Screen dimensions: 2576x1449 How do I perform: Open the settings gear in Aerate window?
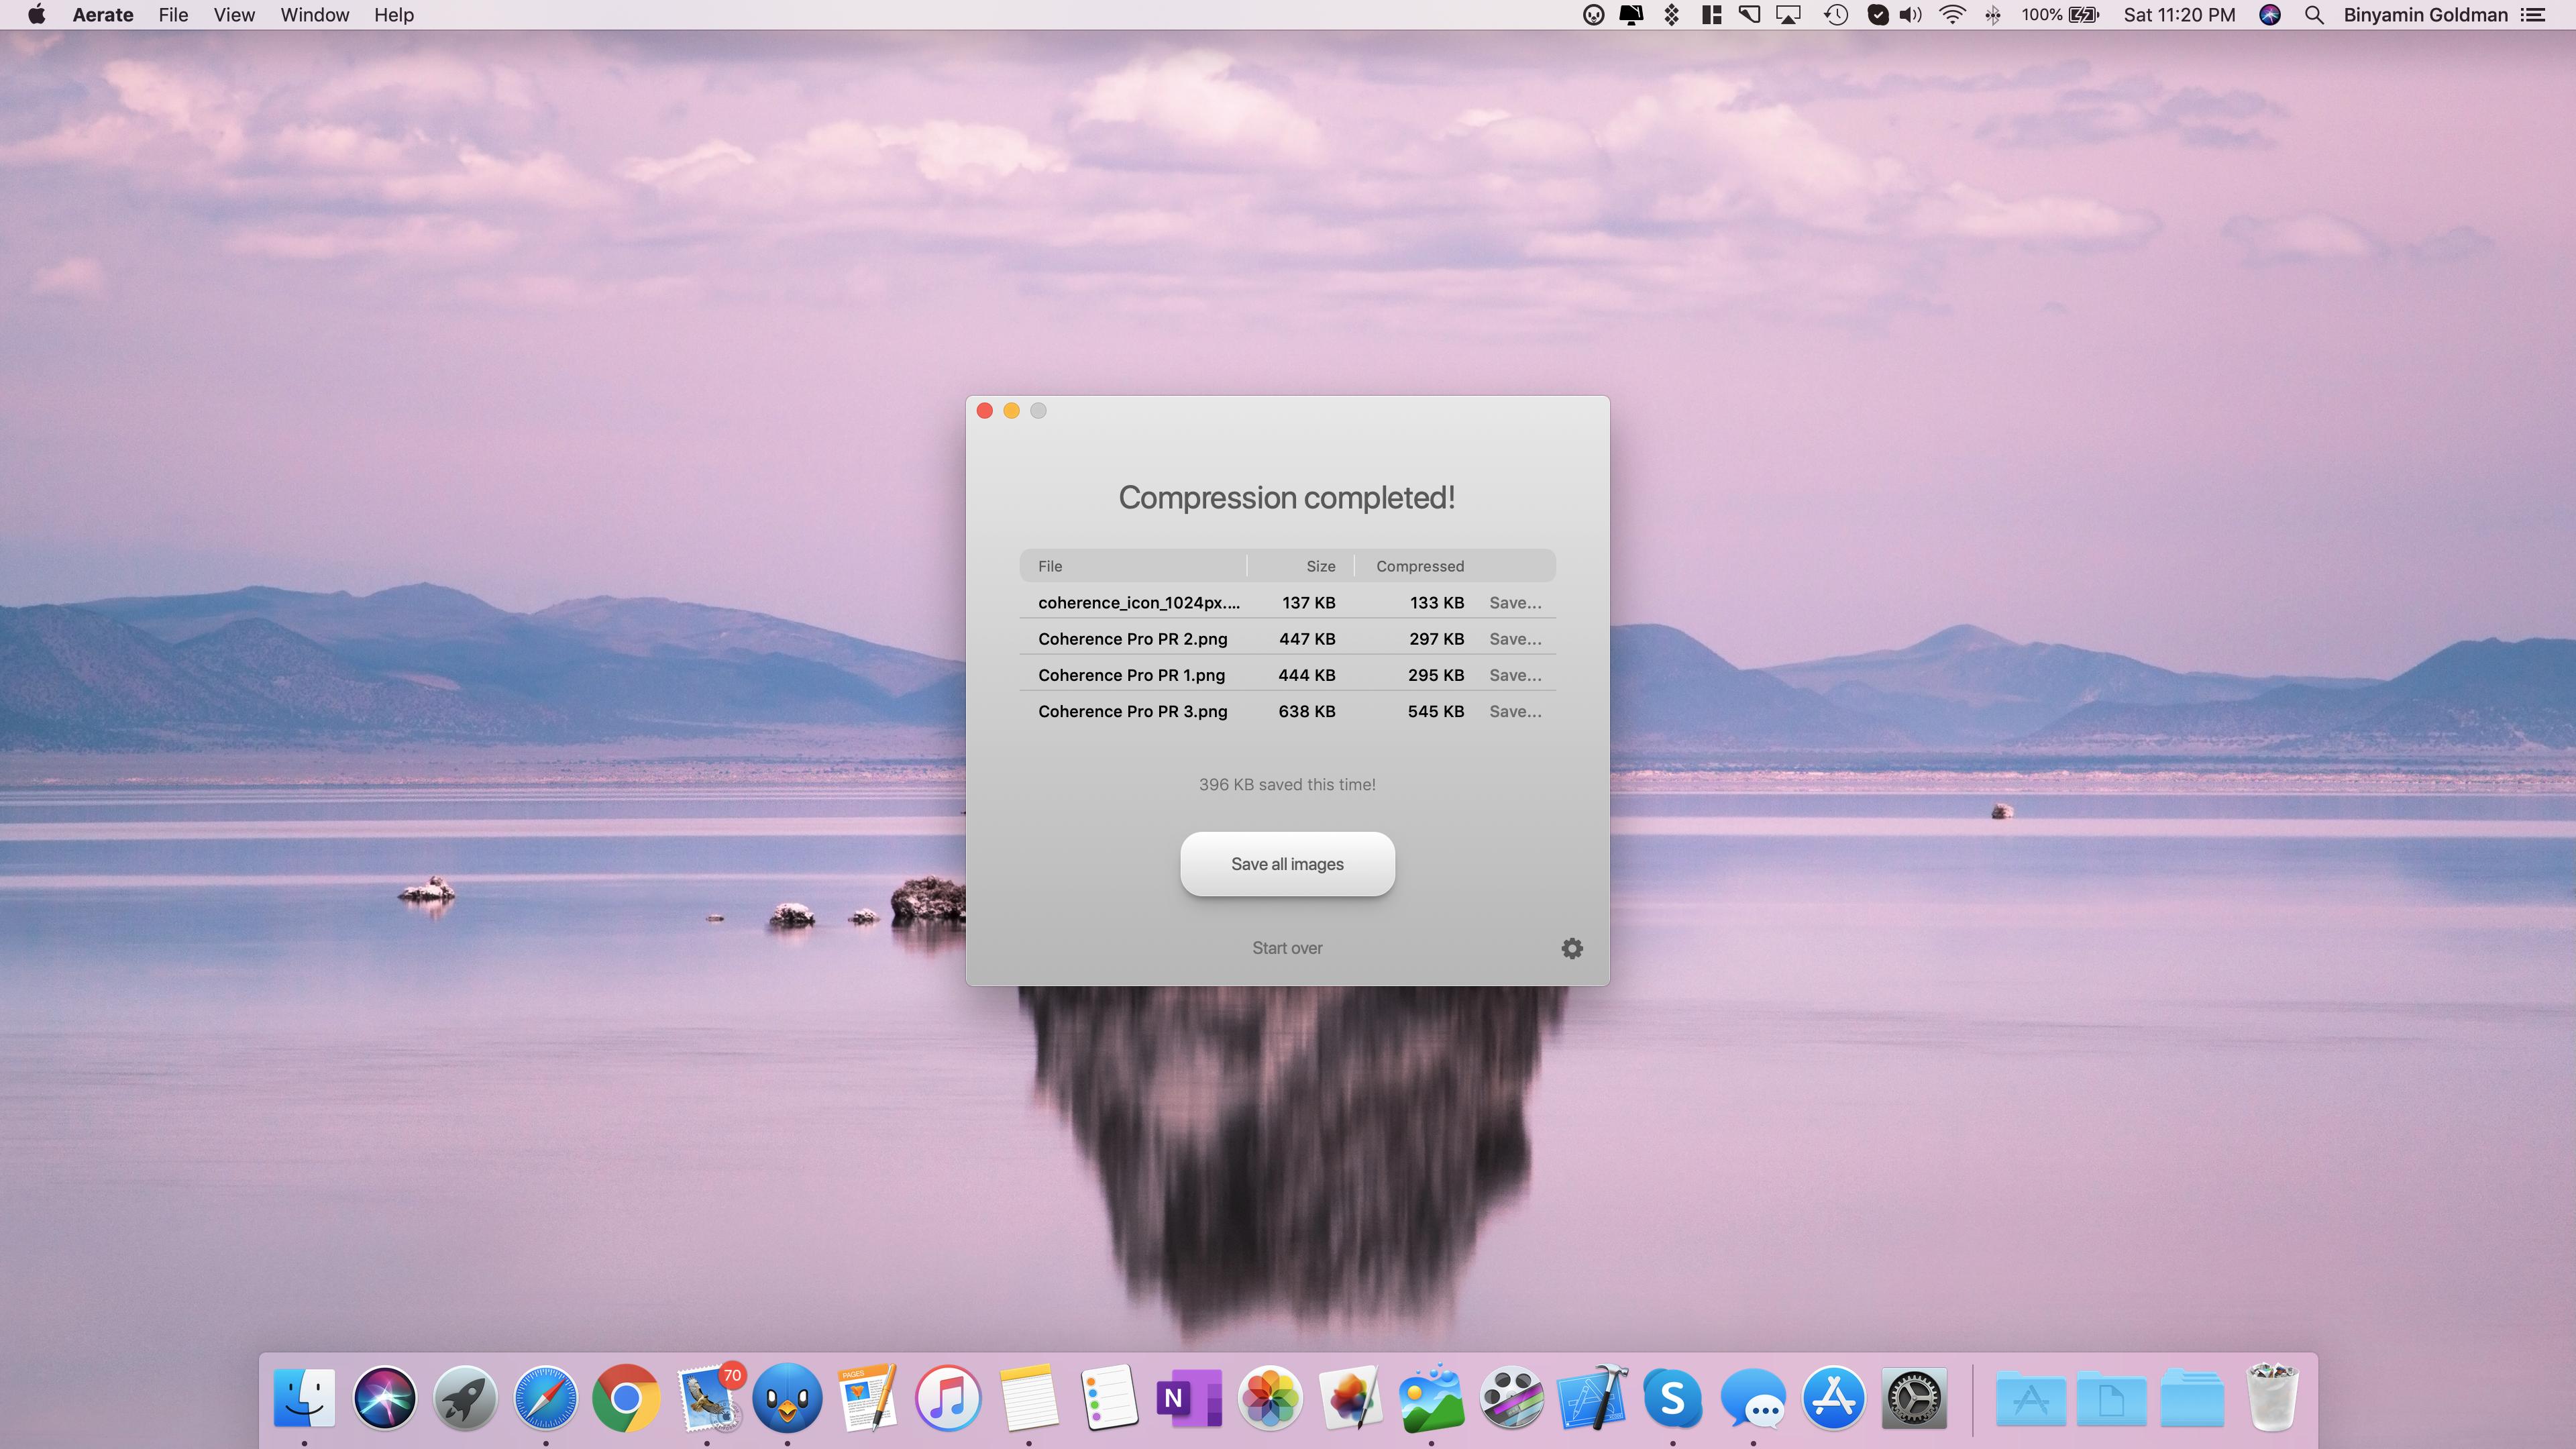tap(1572, 948)
